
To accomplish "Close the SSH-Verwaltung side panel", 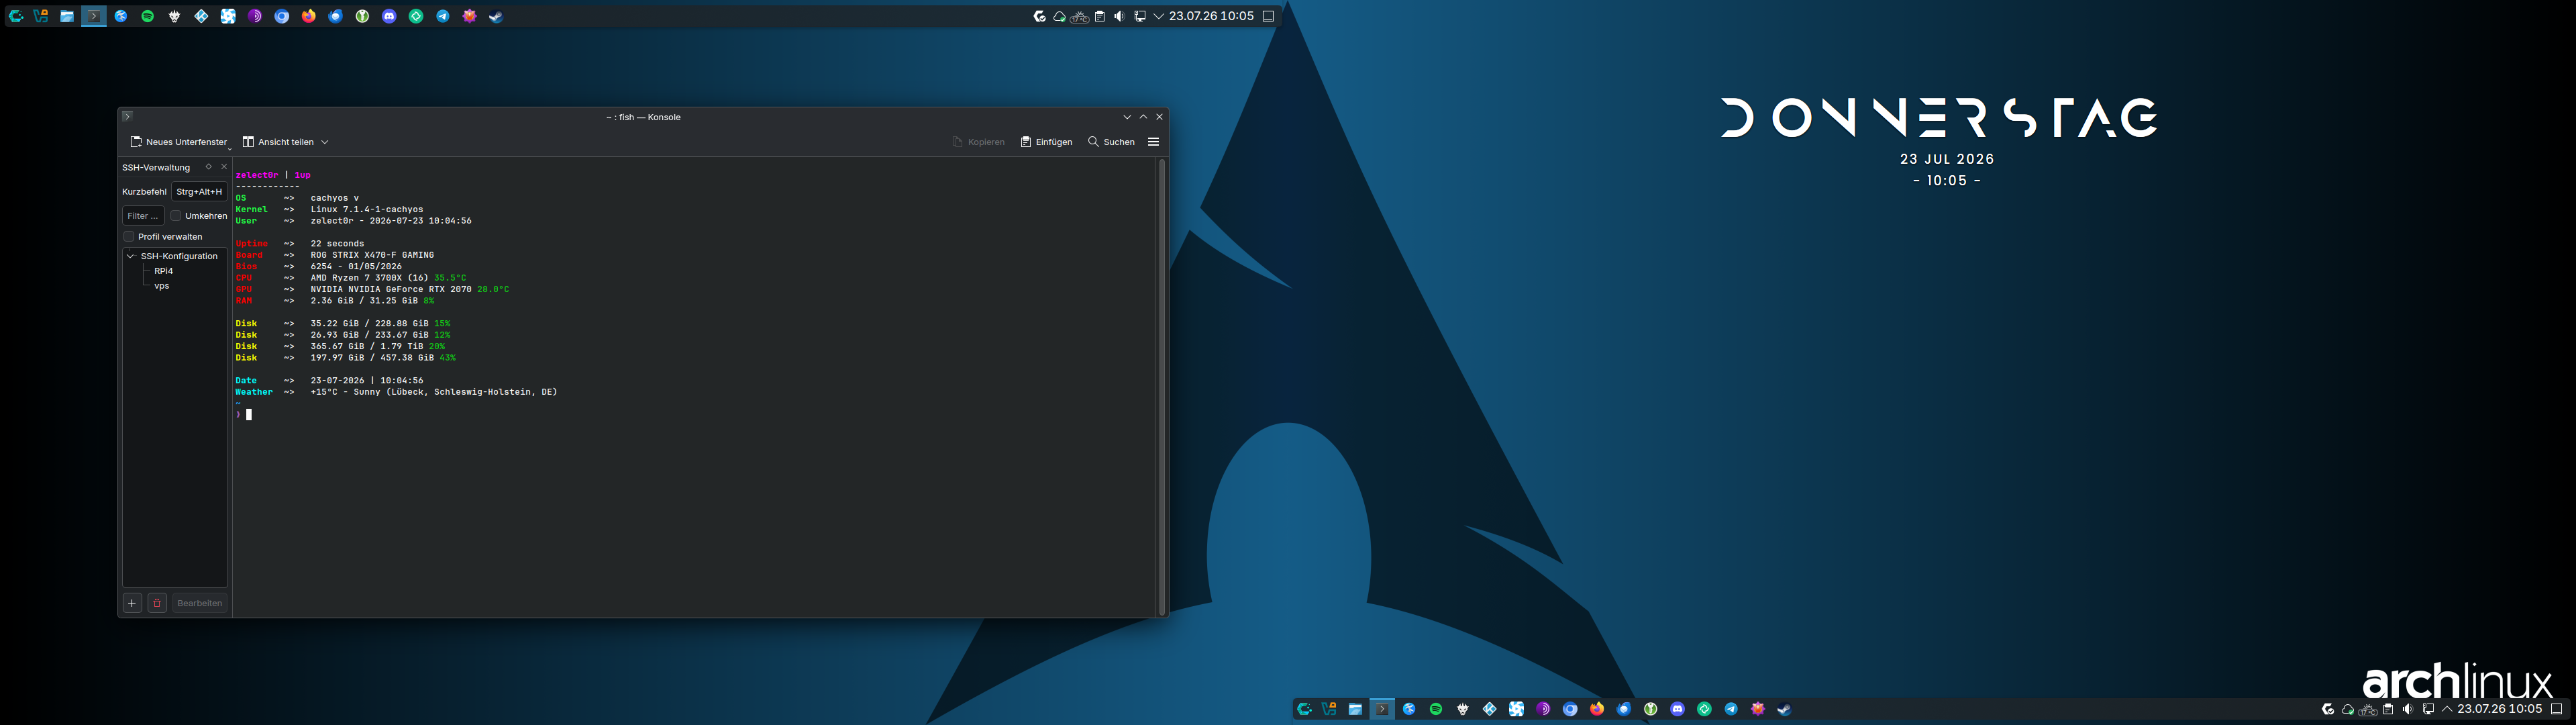I will click(224, 167).
